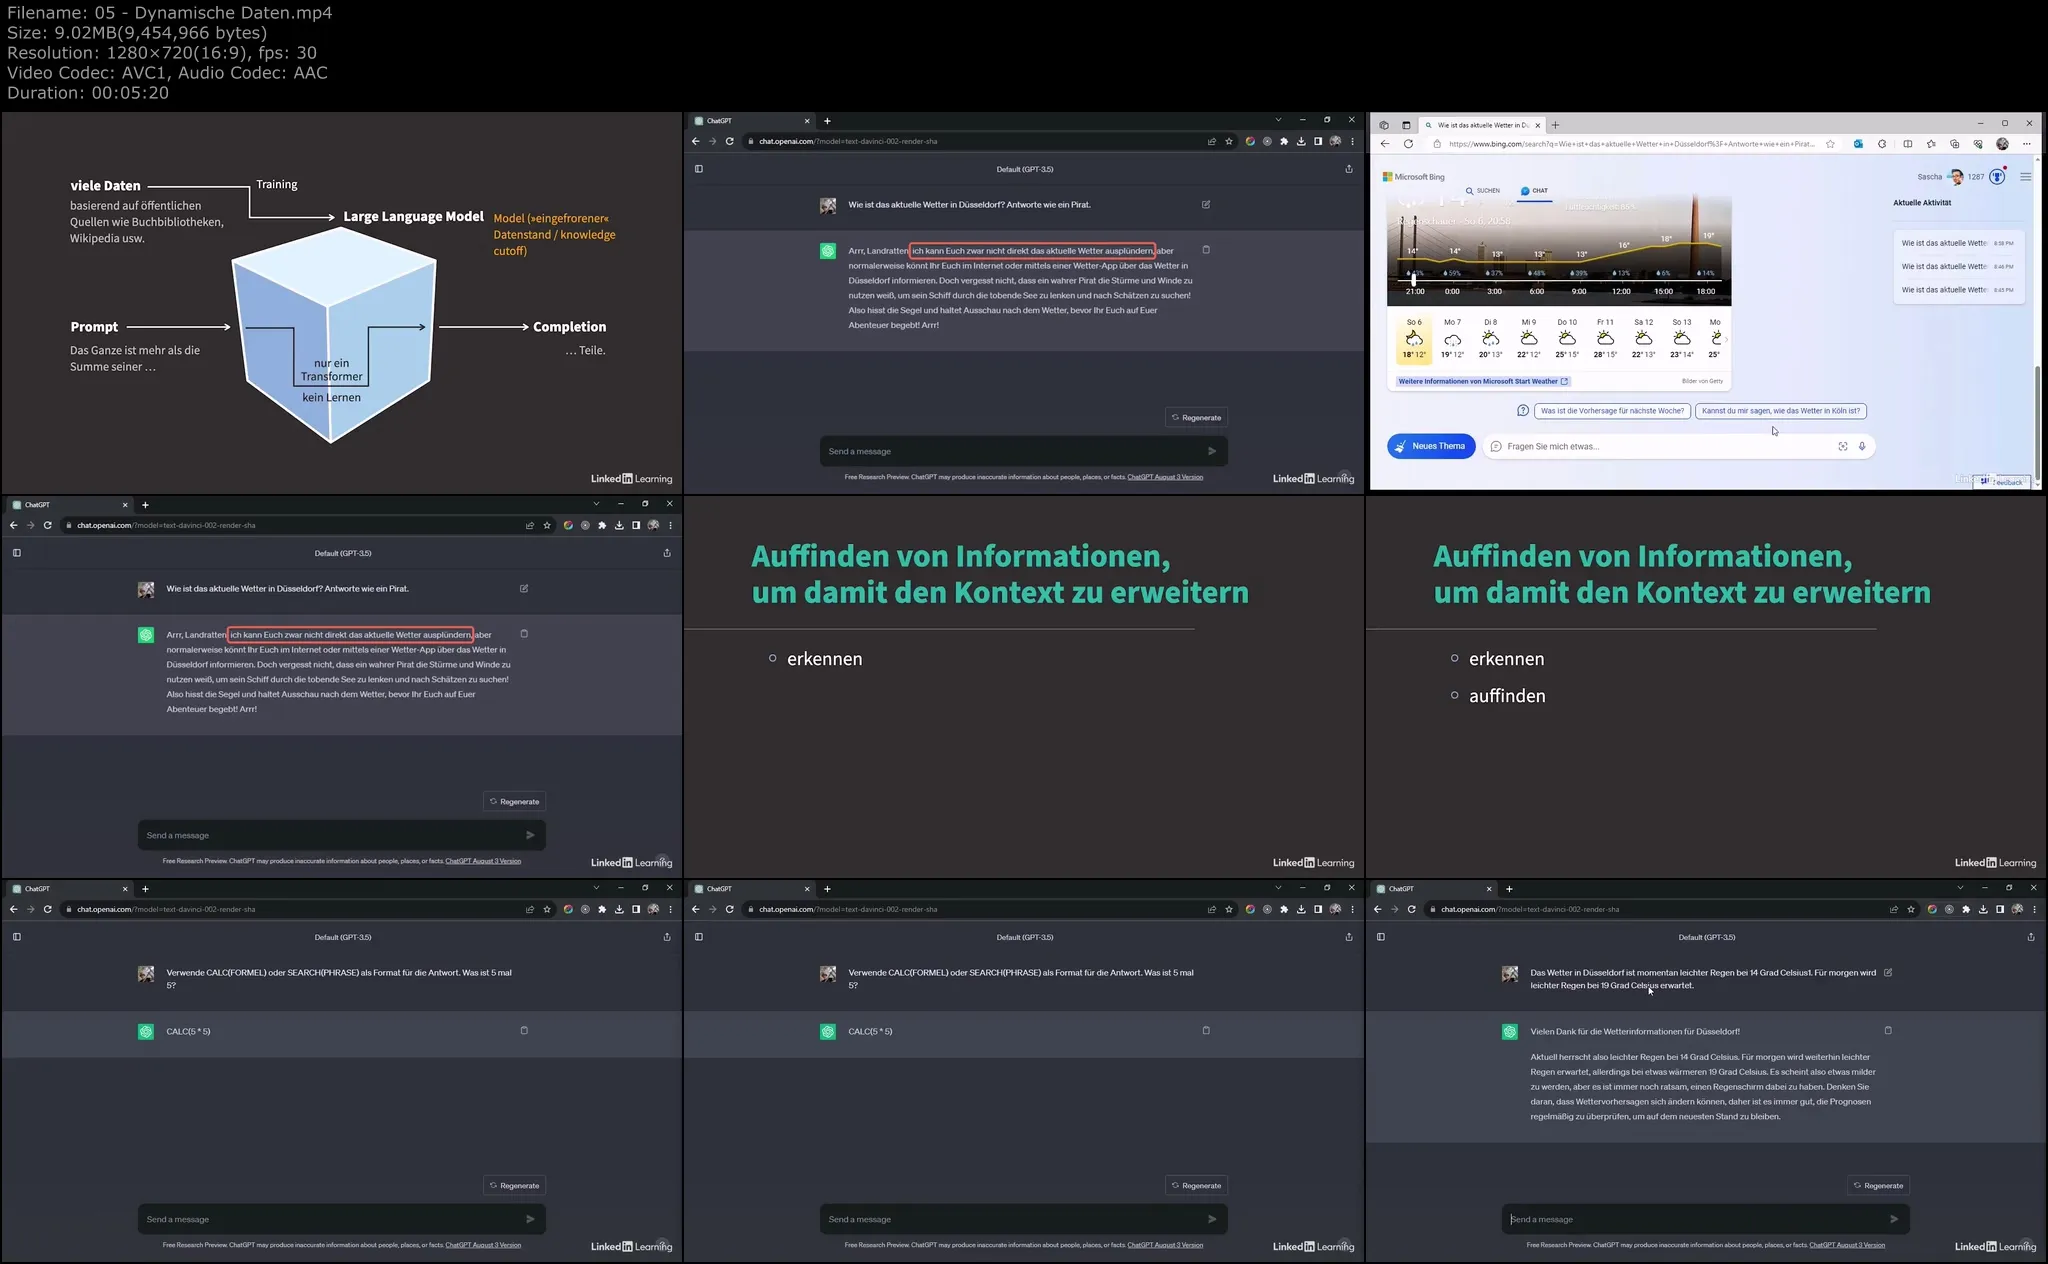
Task: Toggle sidebar in the CALC window beneath the single-bullet 'erkennen' slide
Action: 699,937
